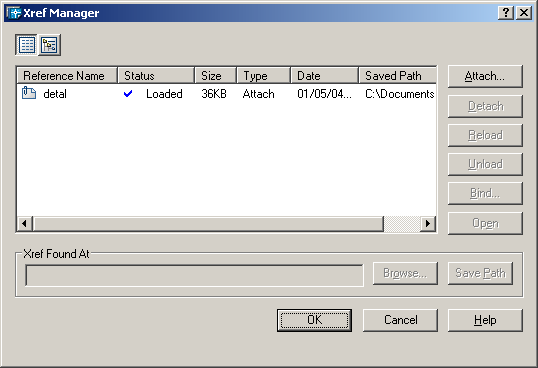Click the Unload button

pyautogui.click(x=485, y=164)
